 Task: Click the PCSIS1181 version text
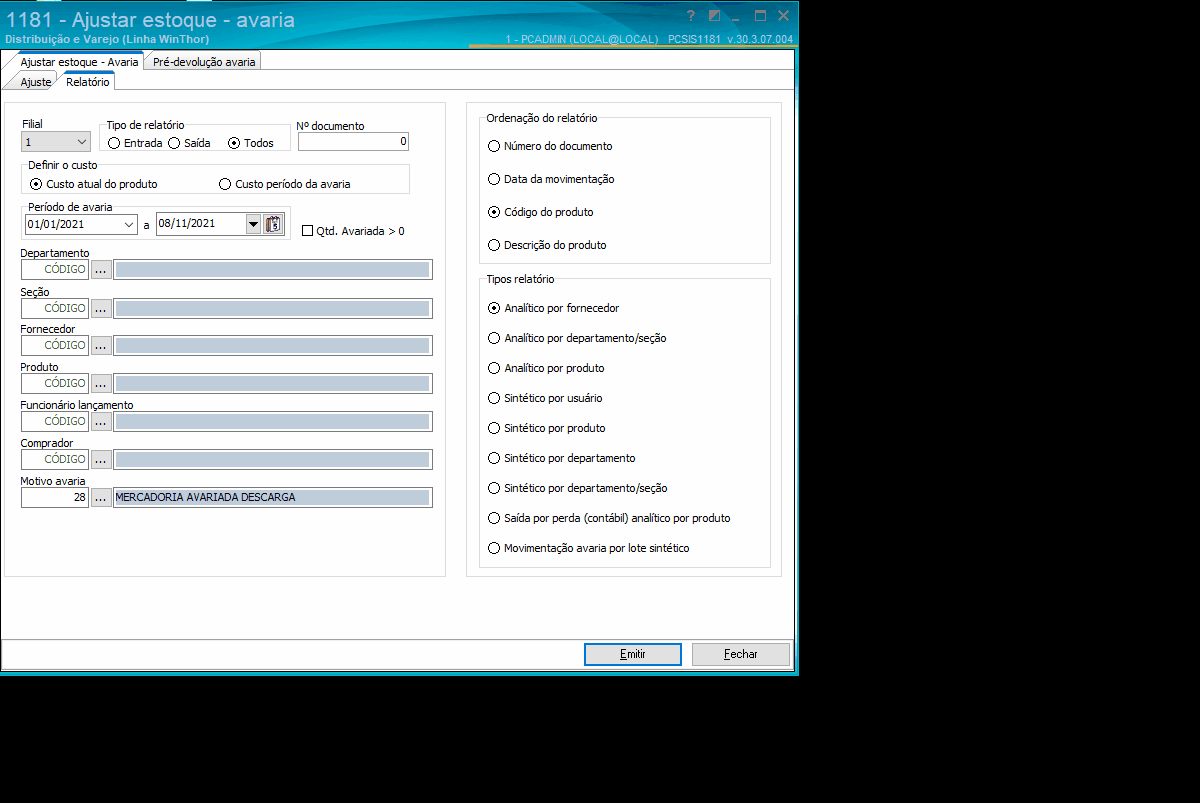pyautogui.click(x=731, y=39)
